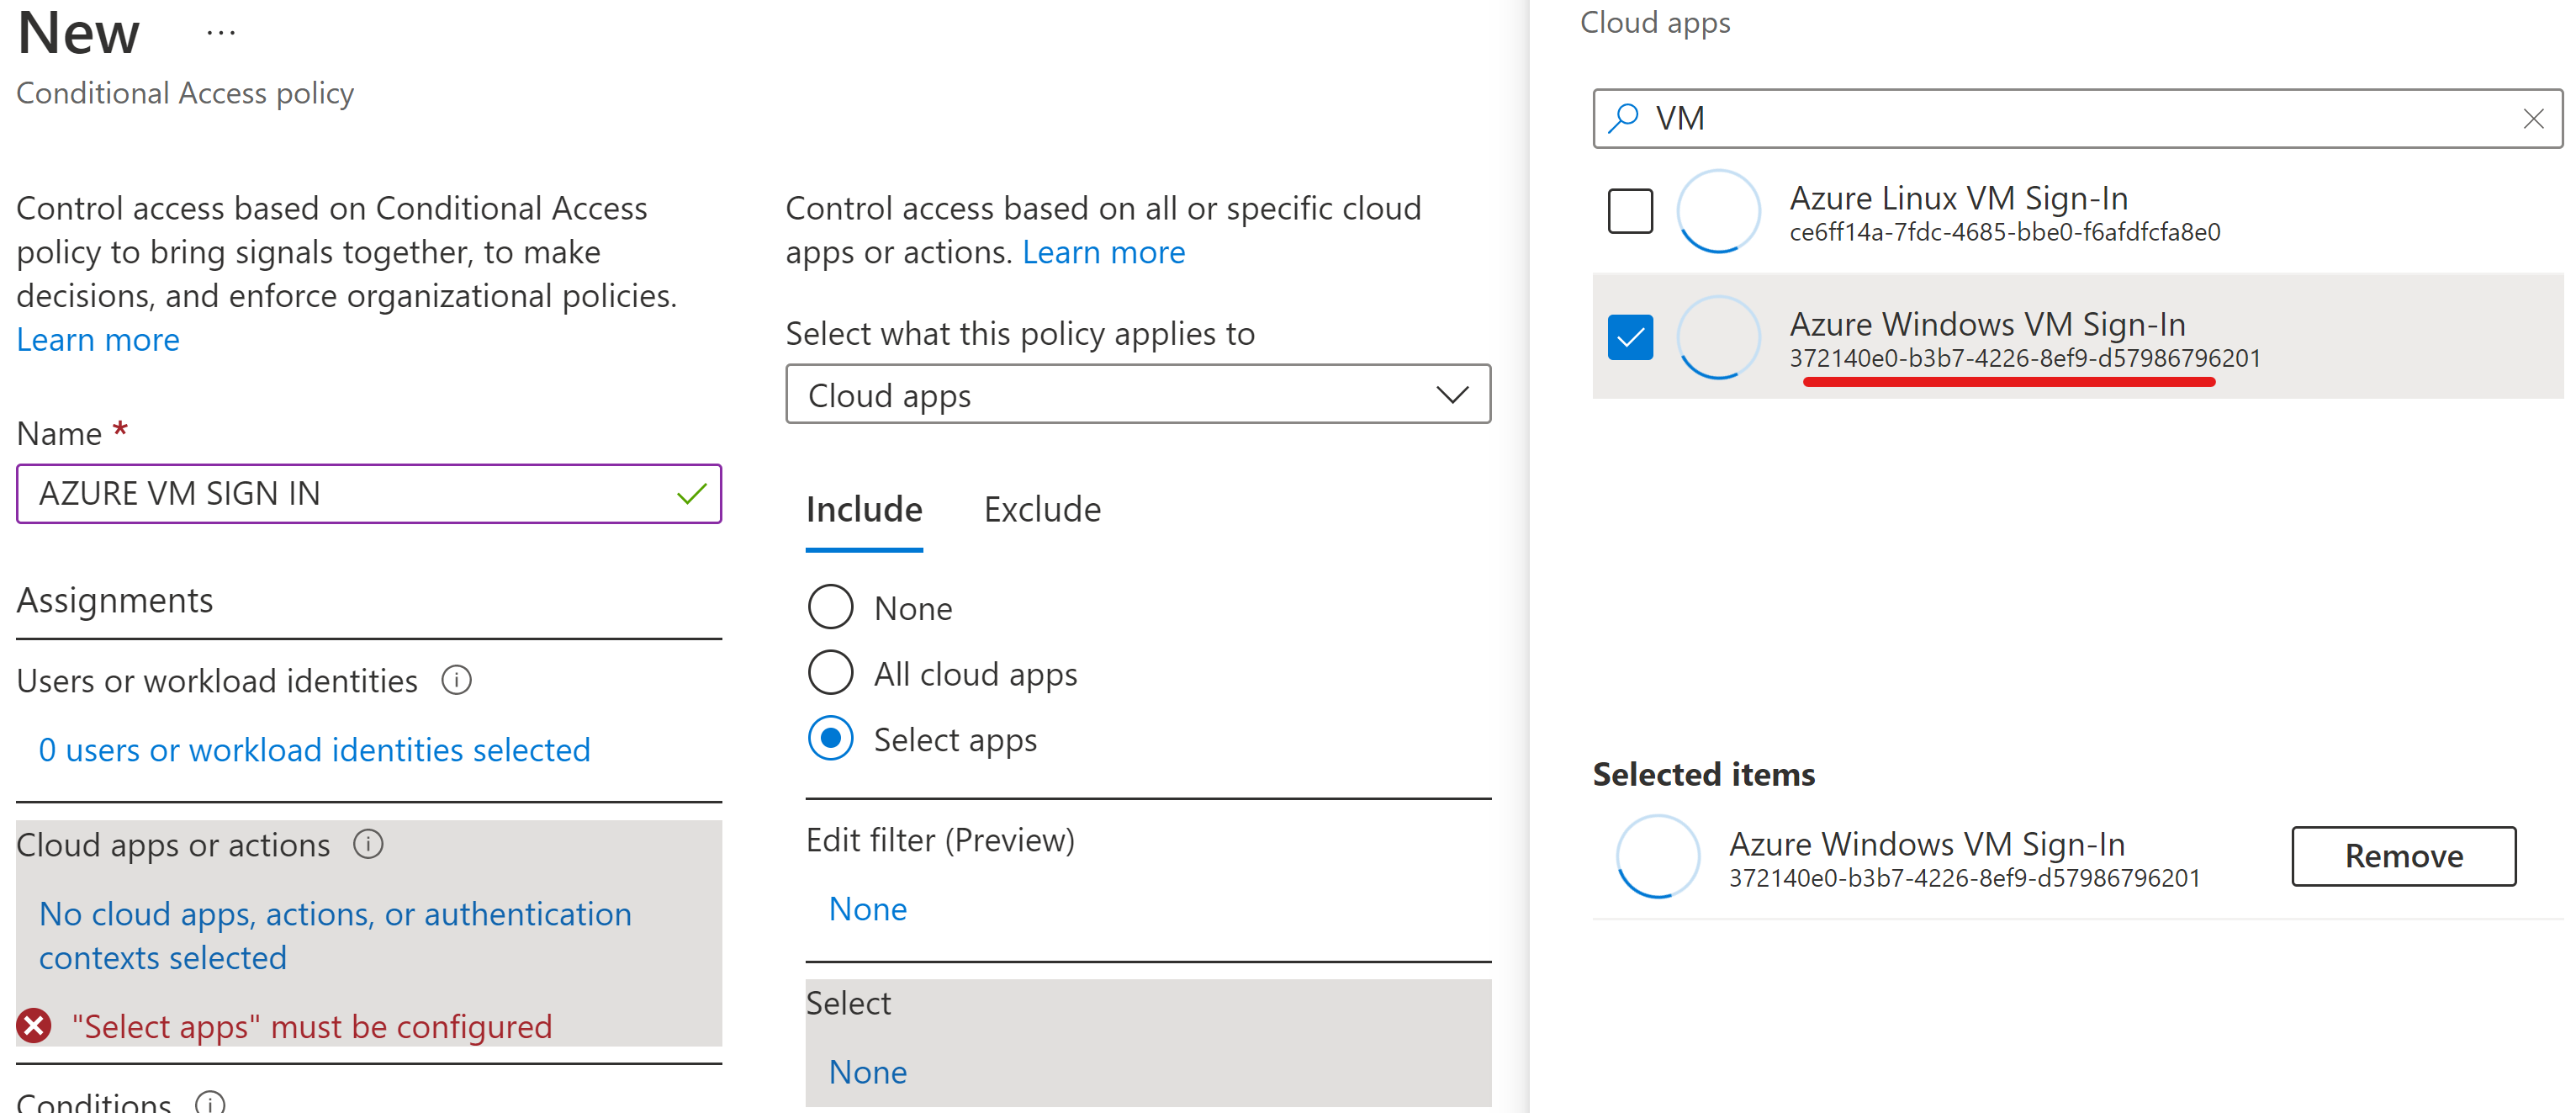
Task: Click info icon beside Users or workload identities
Action: click(456, 680)
